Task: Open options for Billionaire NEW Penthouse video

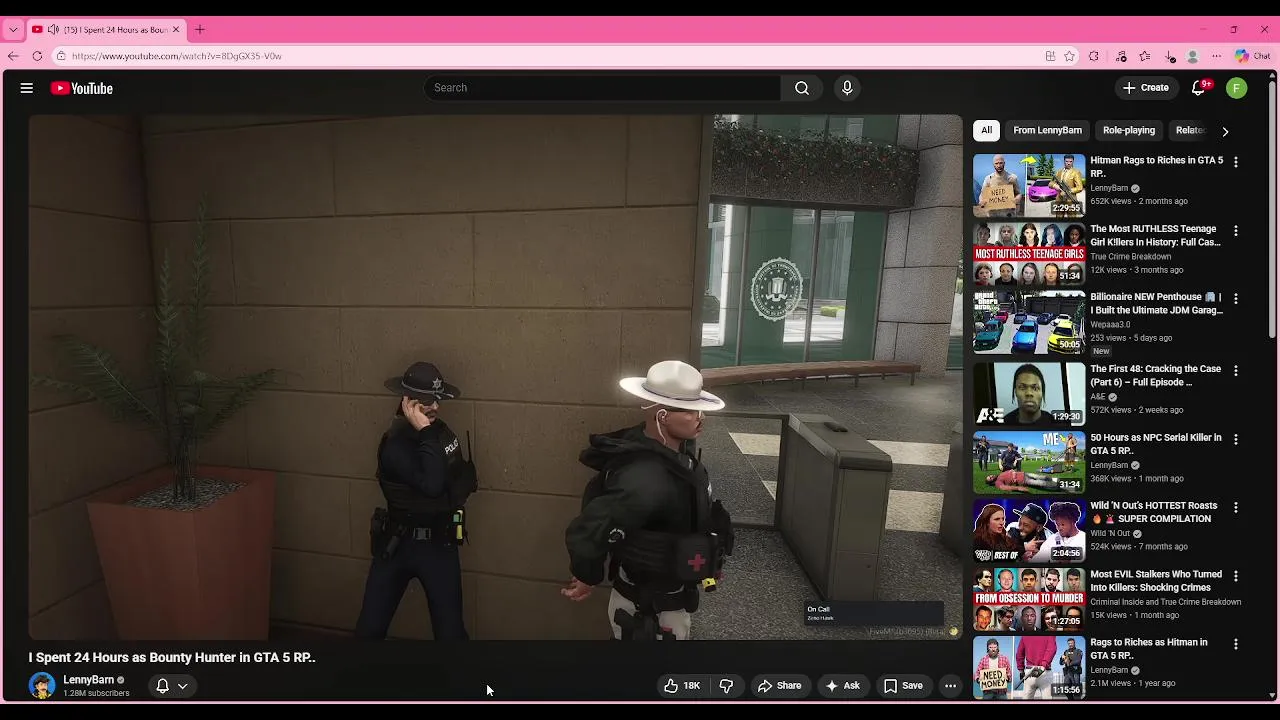Action: (x=1236, y=299)
